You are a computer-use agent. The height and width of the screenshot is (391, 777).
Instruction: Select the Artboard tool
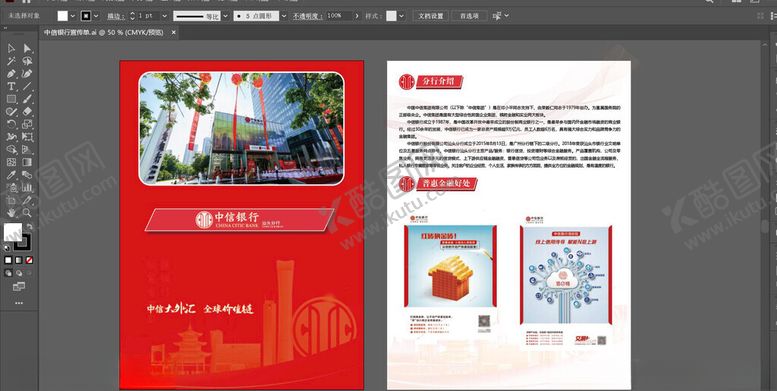(x=11, y=201)
